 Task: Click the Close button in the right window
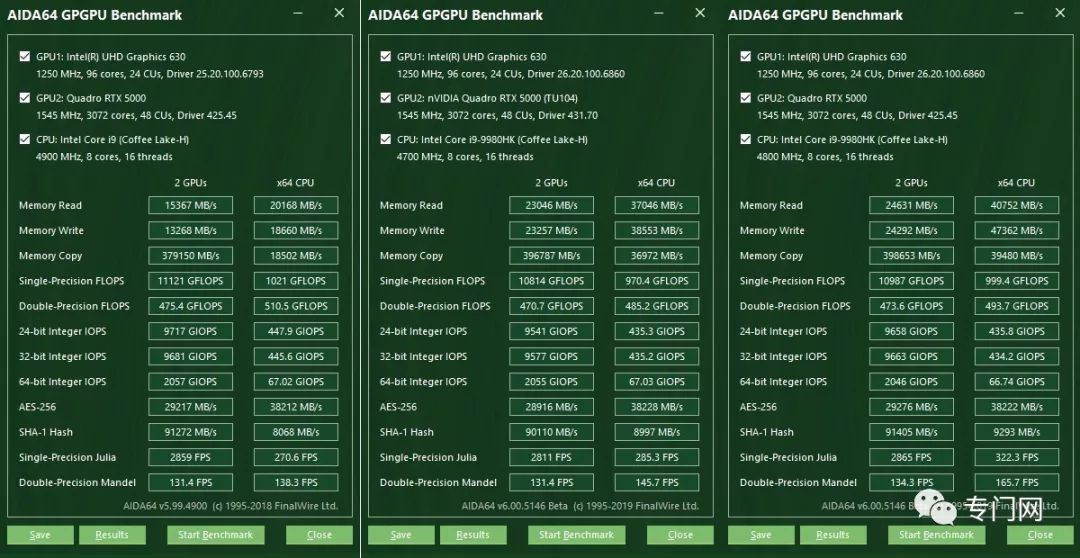click(x=1040, y=535)
